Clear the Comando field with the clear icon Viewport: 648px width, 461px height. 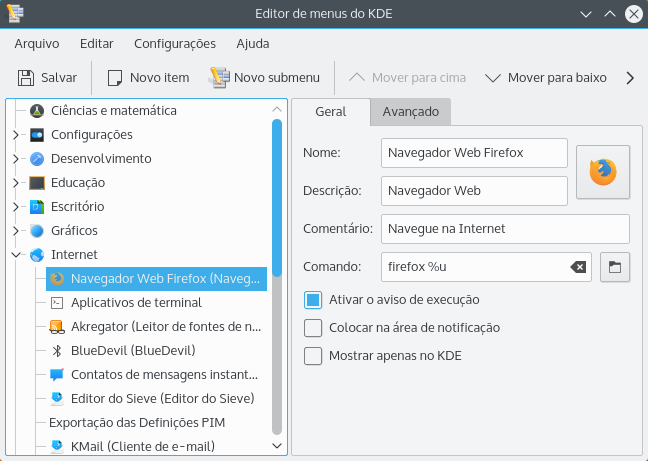pyautogui.click(x=578, y=267)
